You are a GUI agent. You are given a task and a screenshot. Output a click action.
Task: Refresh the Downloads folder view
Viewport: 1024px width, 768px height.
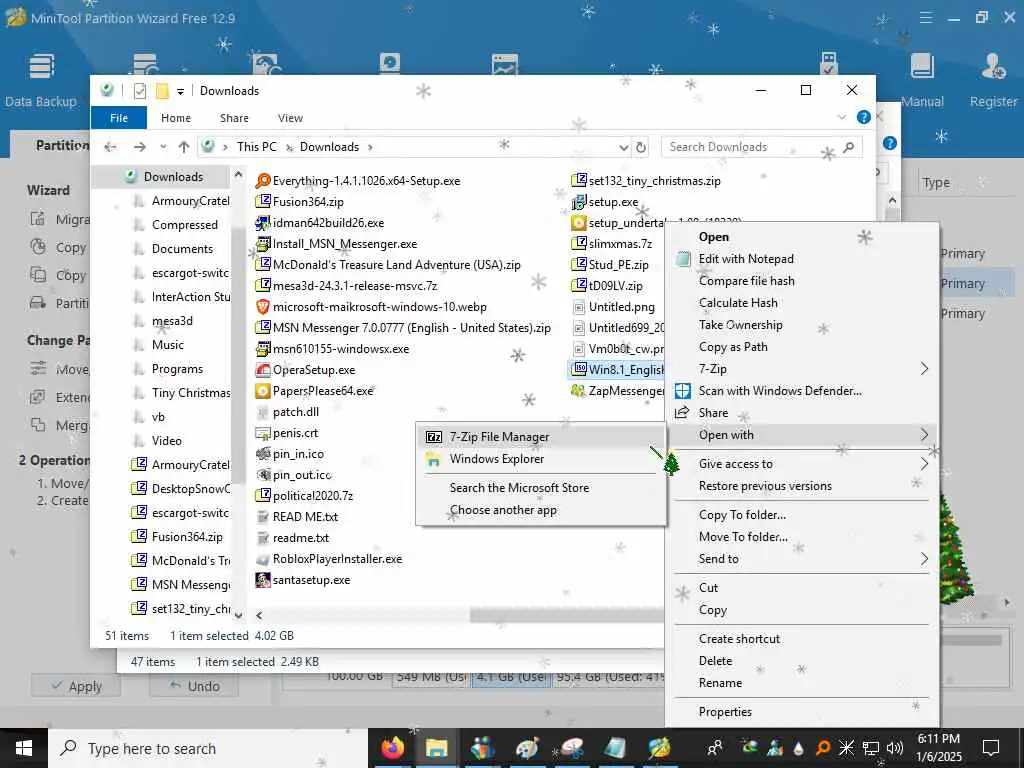point(641,148)
